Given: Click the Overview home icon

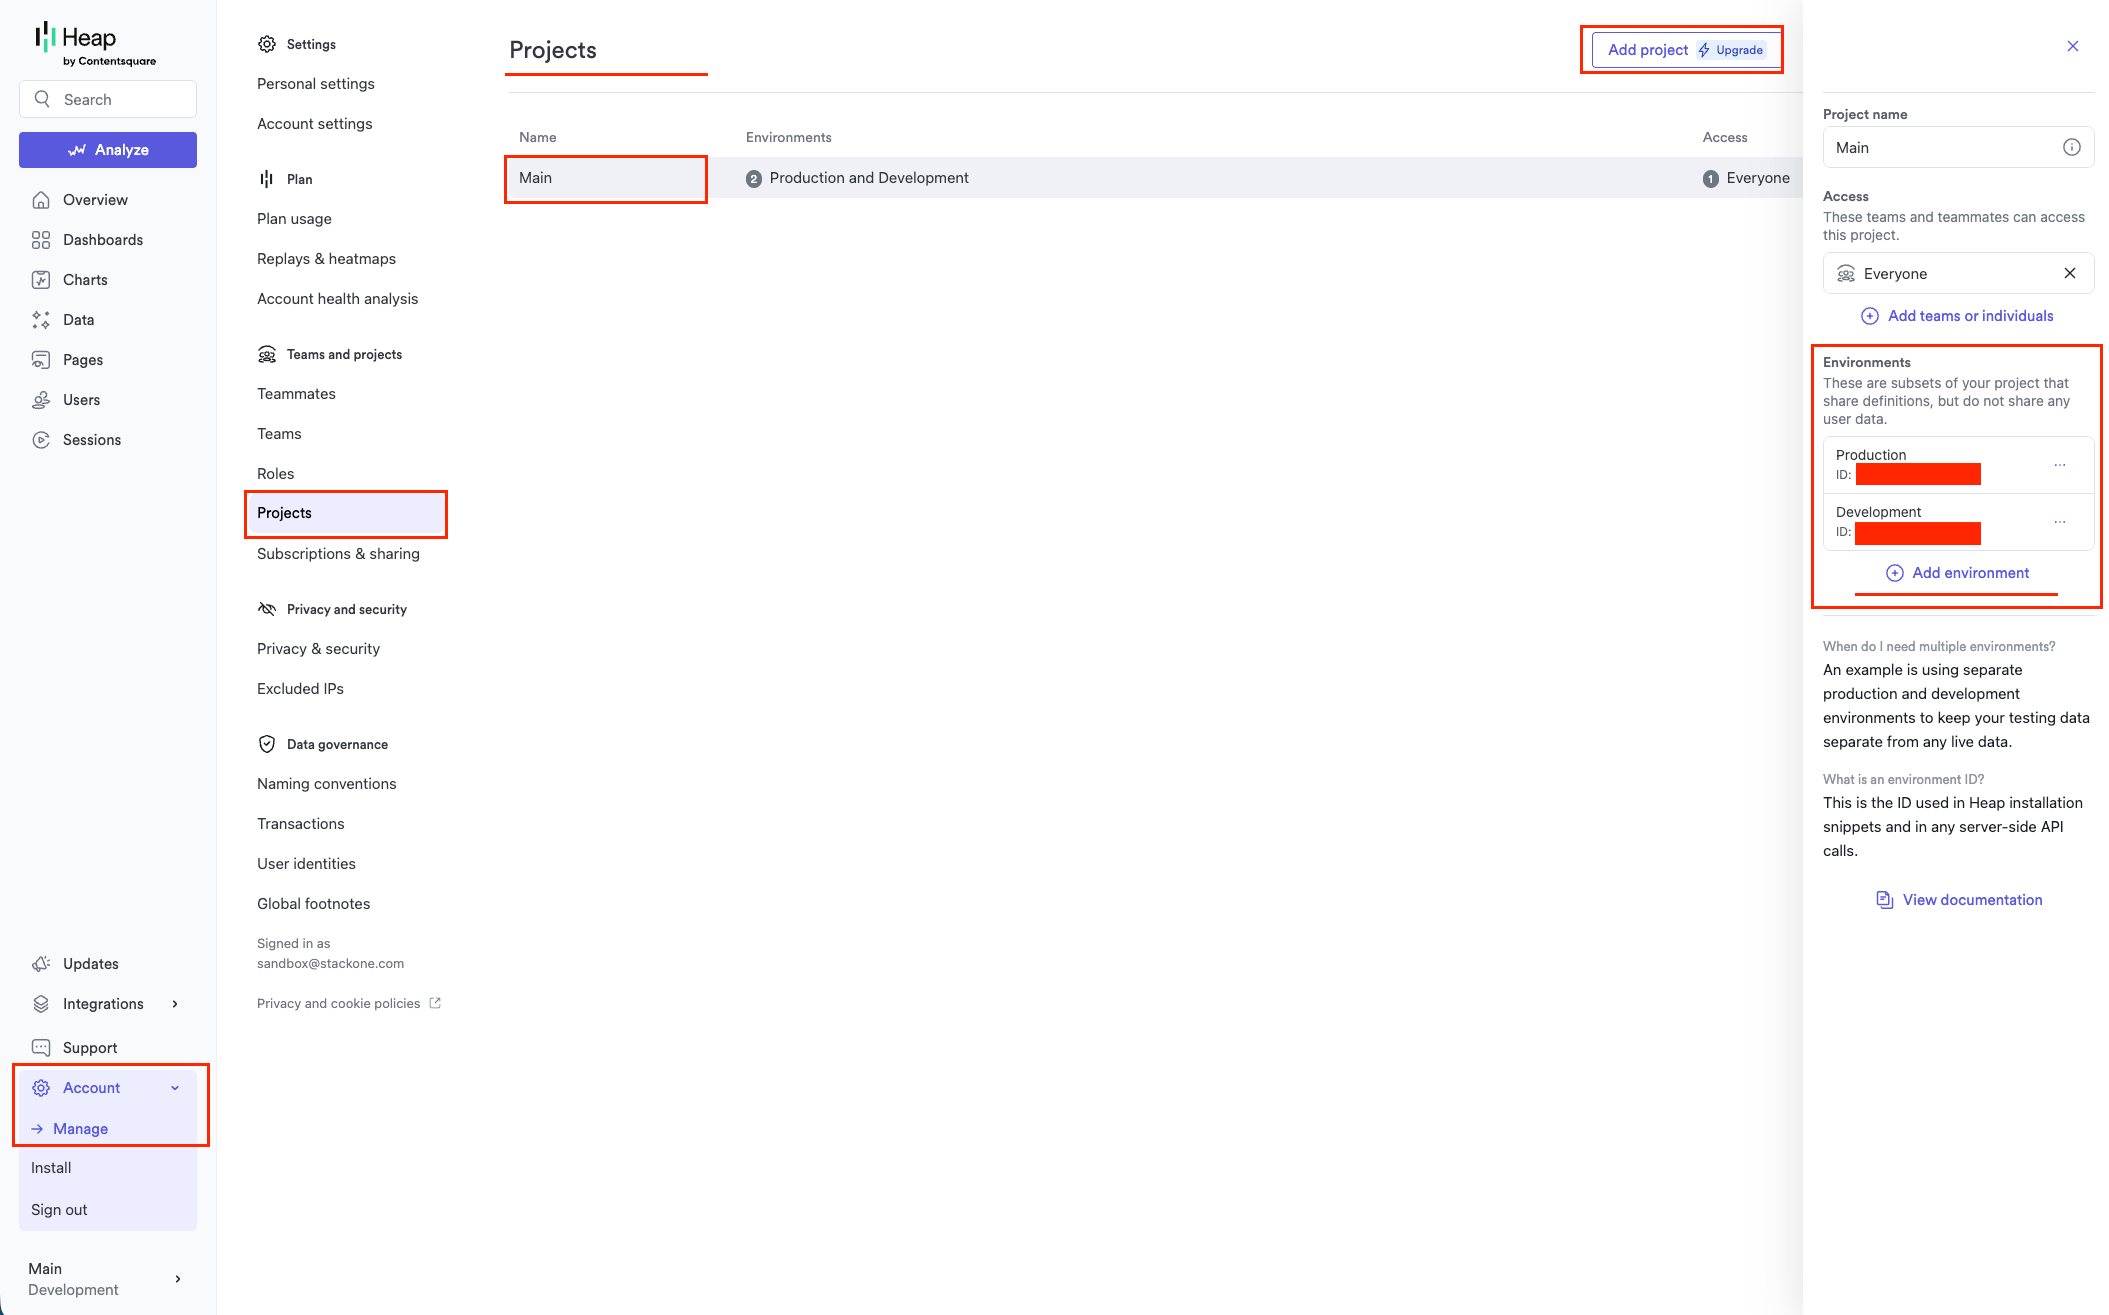Looking at the screenshot, I should [41, 200].
